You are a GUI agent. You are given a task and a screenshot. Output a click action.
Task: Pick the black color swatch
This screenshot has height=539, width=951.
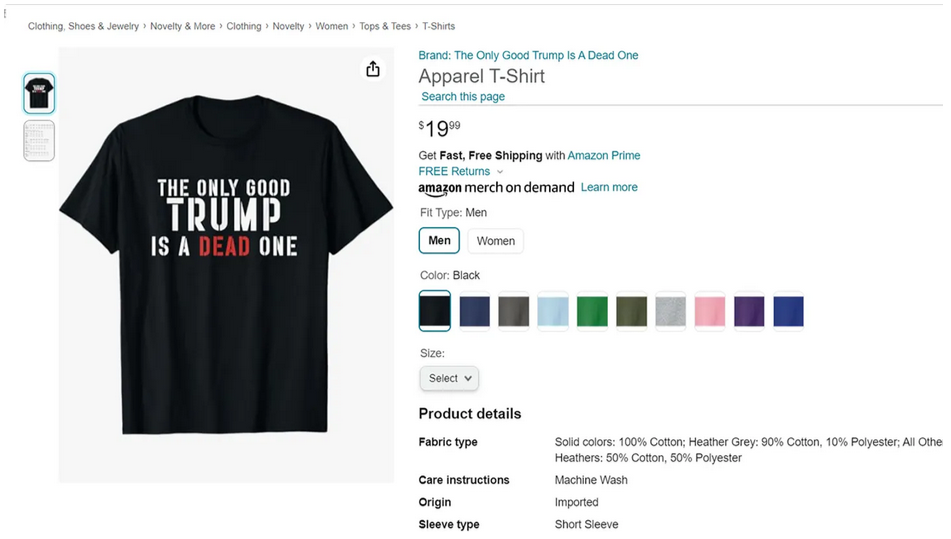435,311
